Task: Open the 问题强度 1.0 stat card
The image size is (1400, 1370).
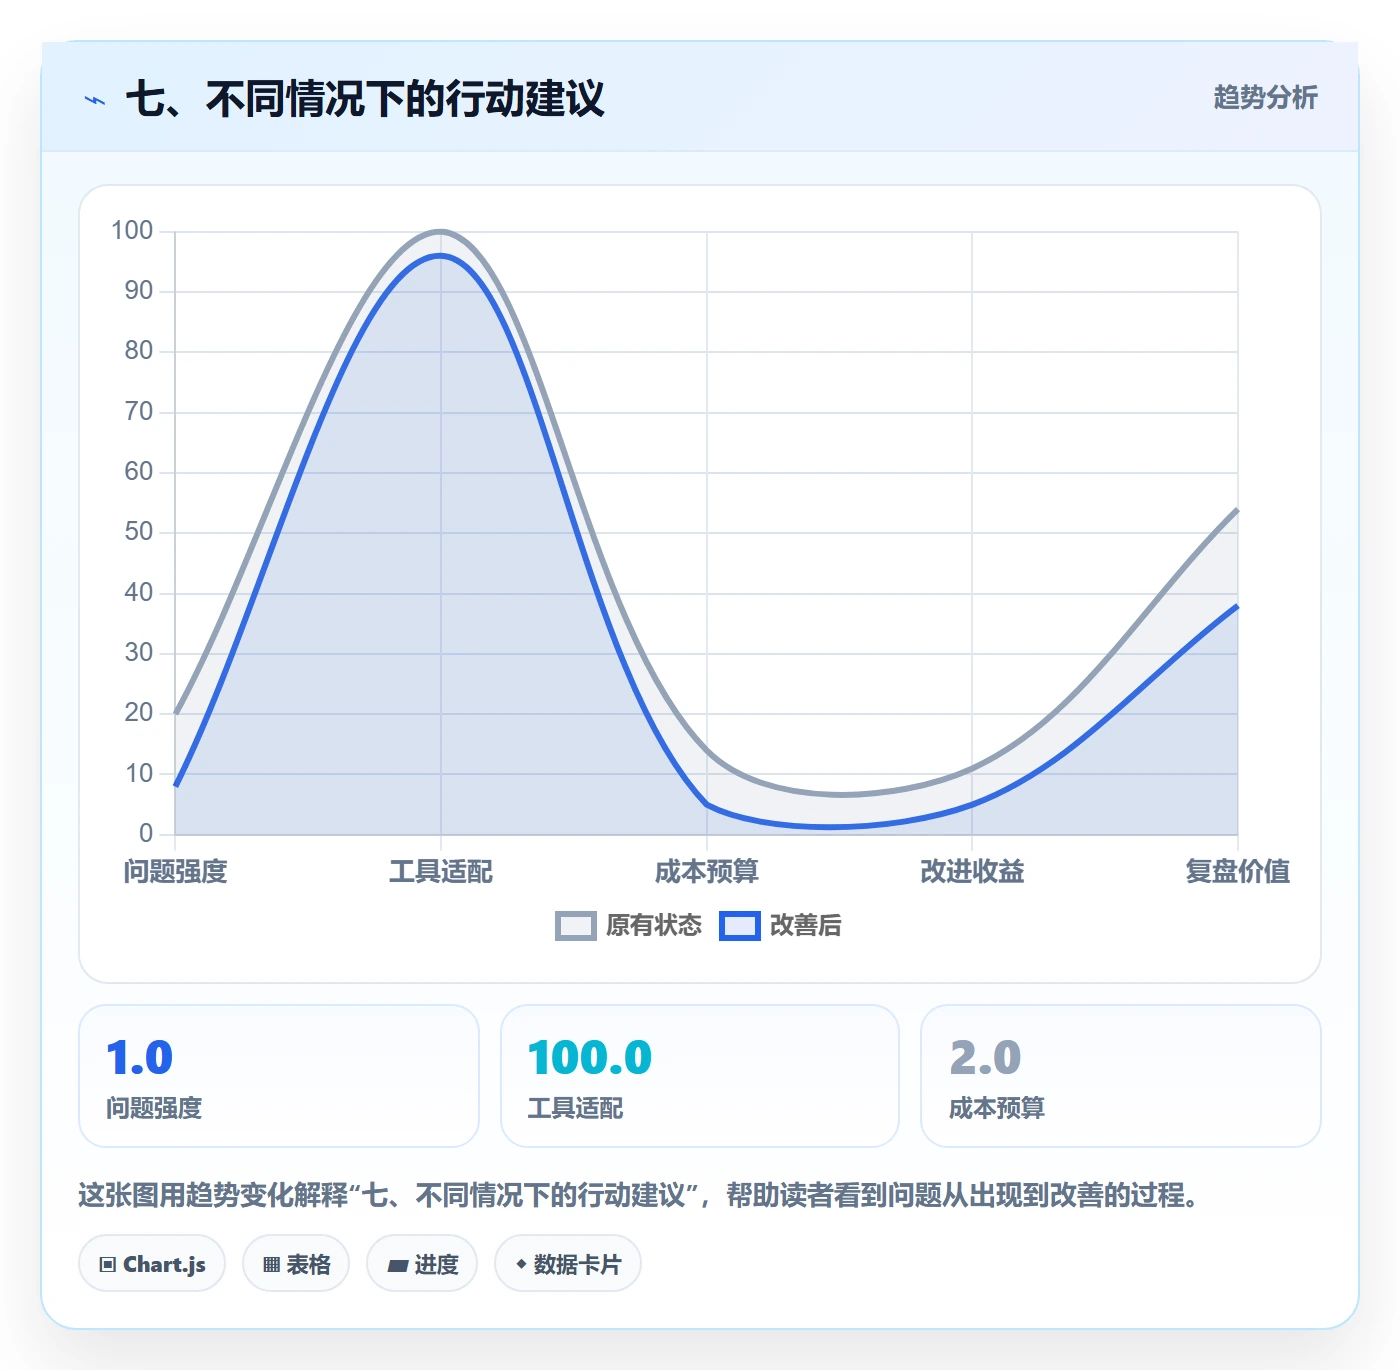Action: (279, 1076)
